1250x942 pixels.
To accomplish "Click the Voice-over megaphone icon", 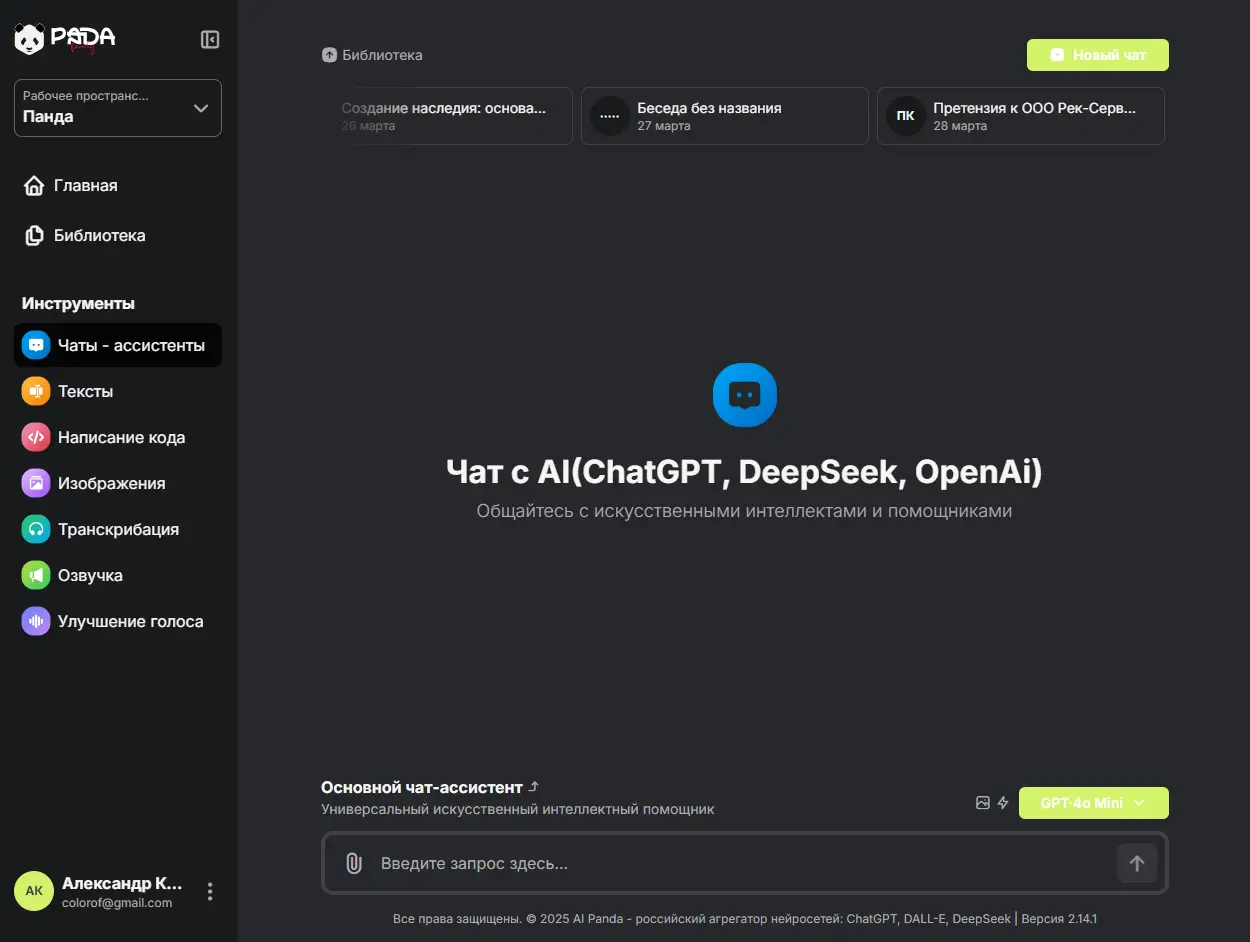I will 36,575.
